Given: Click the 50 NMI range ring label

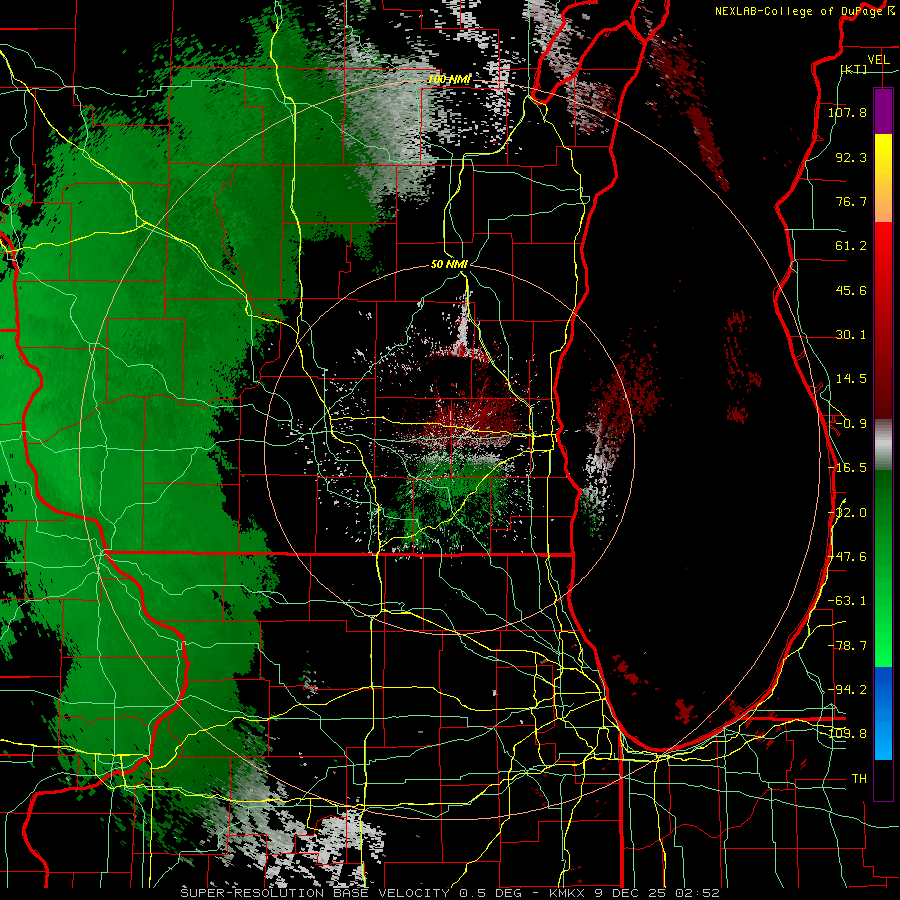Looking at the screenshot, I should point(449,264).
